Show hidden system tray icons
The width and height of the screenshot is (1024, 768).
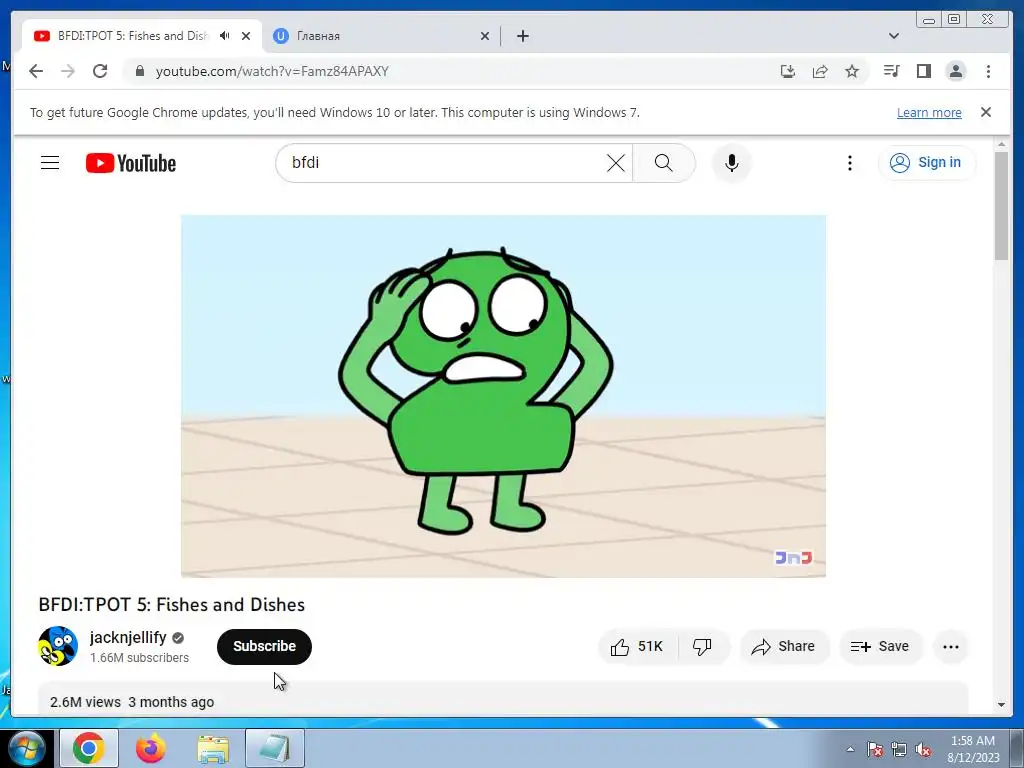pos(850,749)
